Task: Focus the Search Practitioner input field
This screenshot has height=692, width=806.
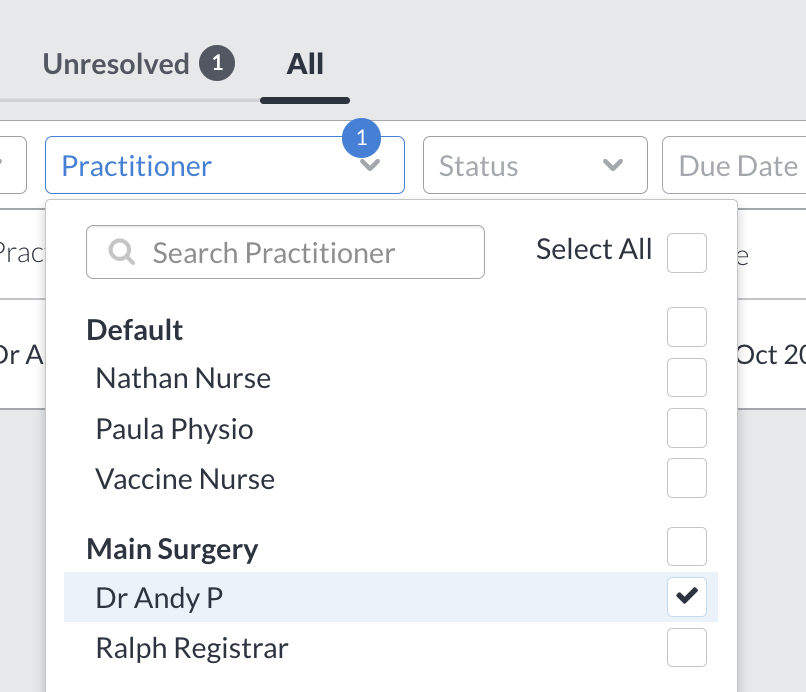Action: (x=285, y=252)
